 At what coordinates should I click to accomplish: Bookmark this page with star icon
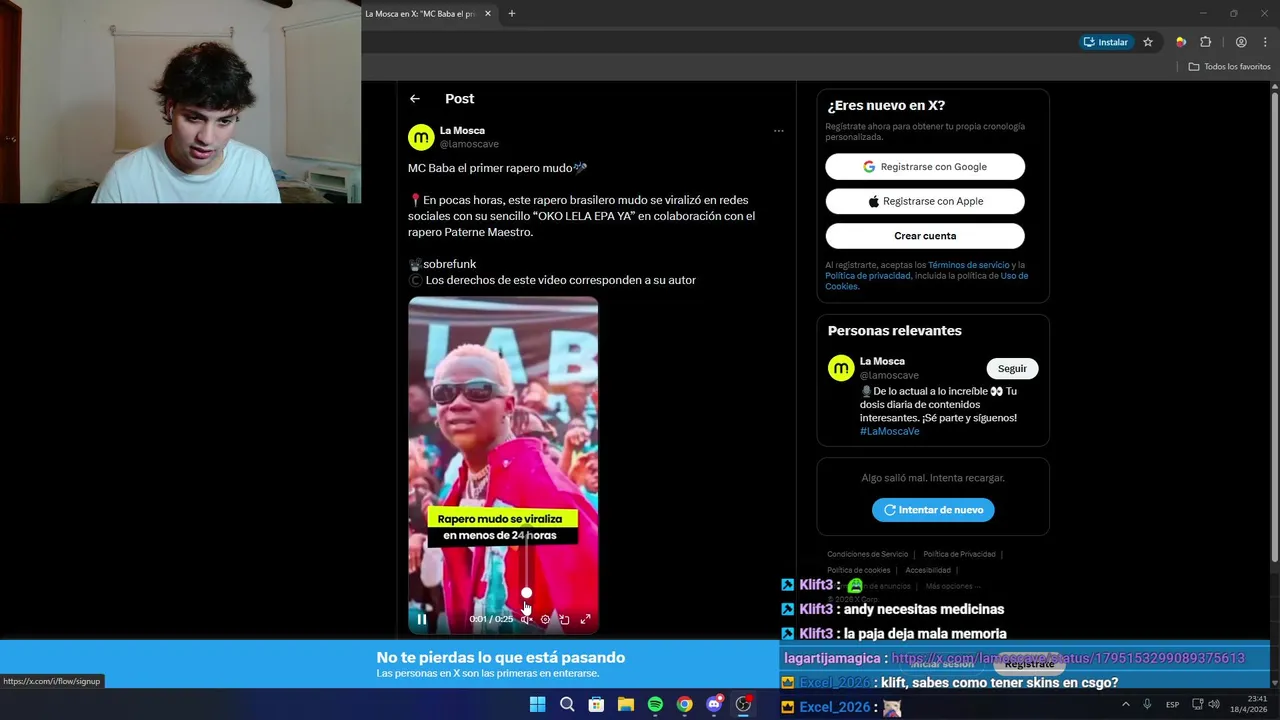coord(1148,42)
